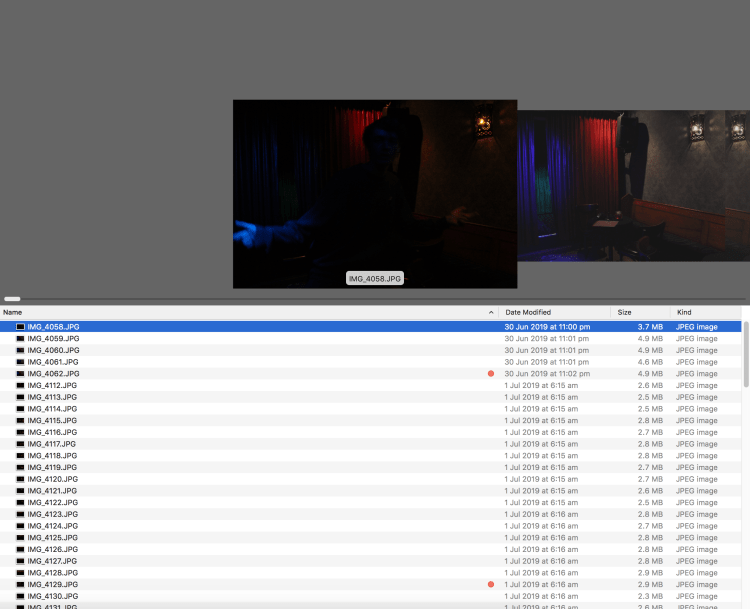This screenshot has width=750, height=609.
Task: Click the red tag dot on IMG_4129.JPG
Action: coord(491,584)
